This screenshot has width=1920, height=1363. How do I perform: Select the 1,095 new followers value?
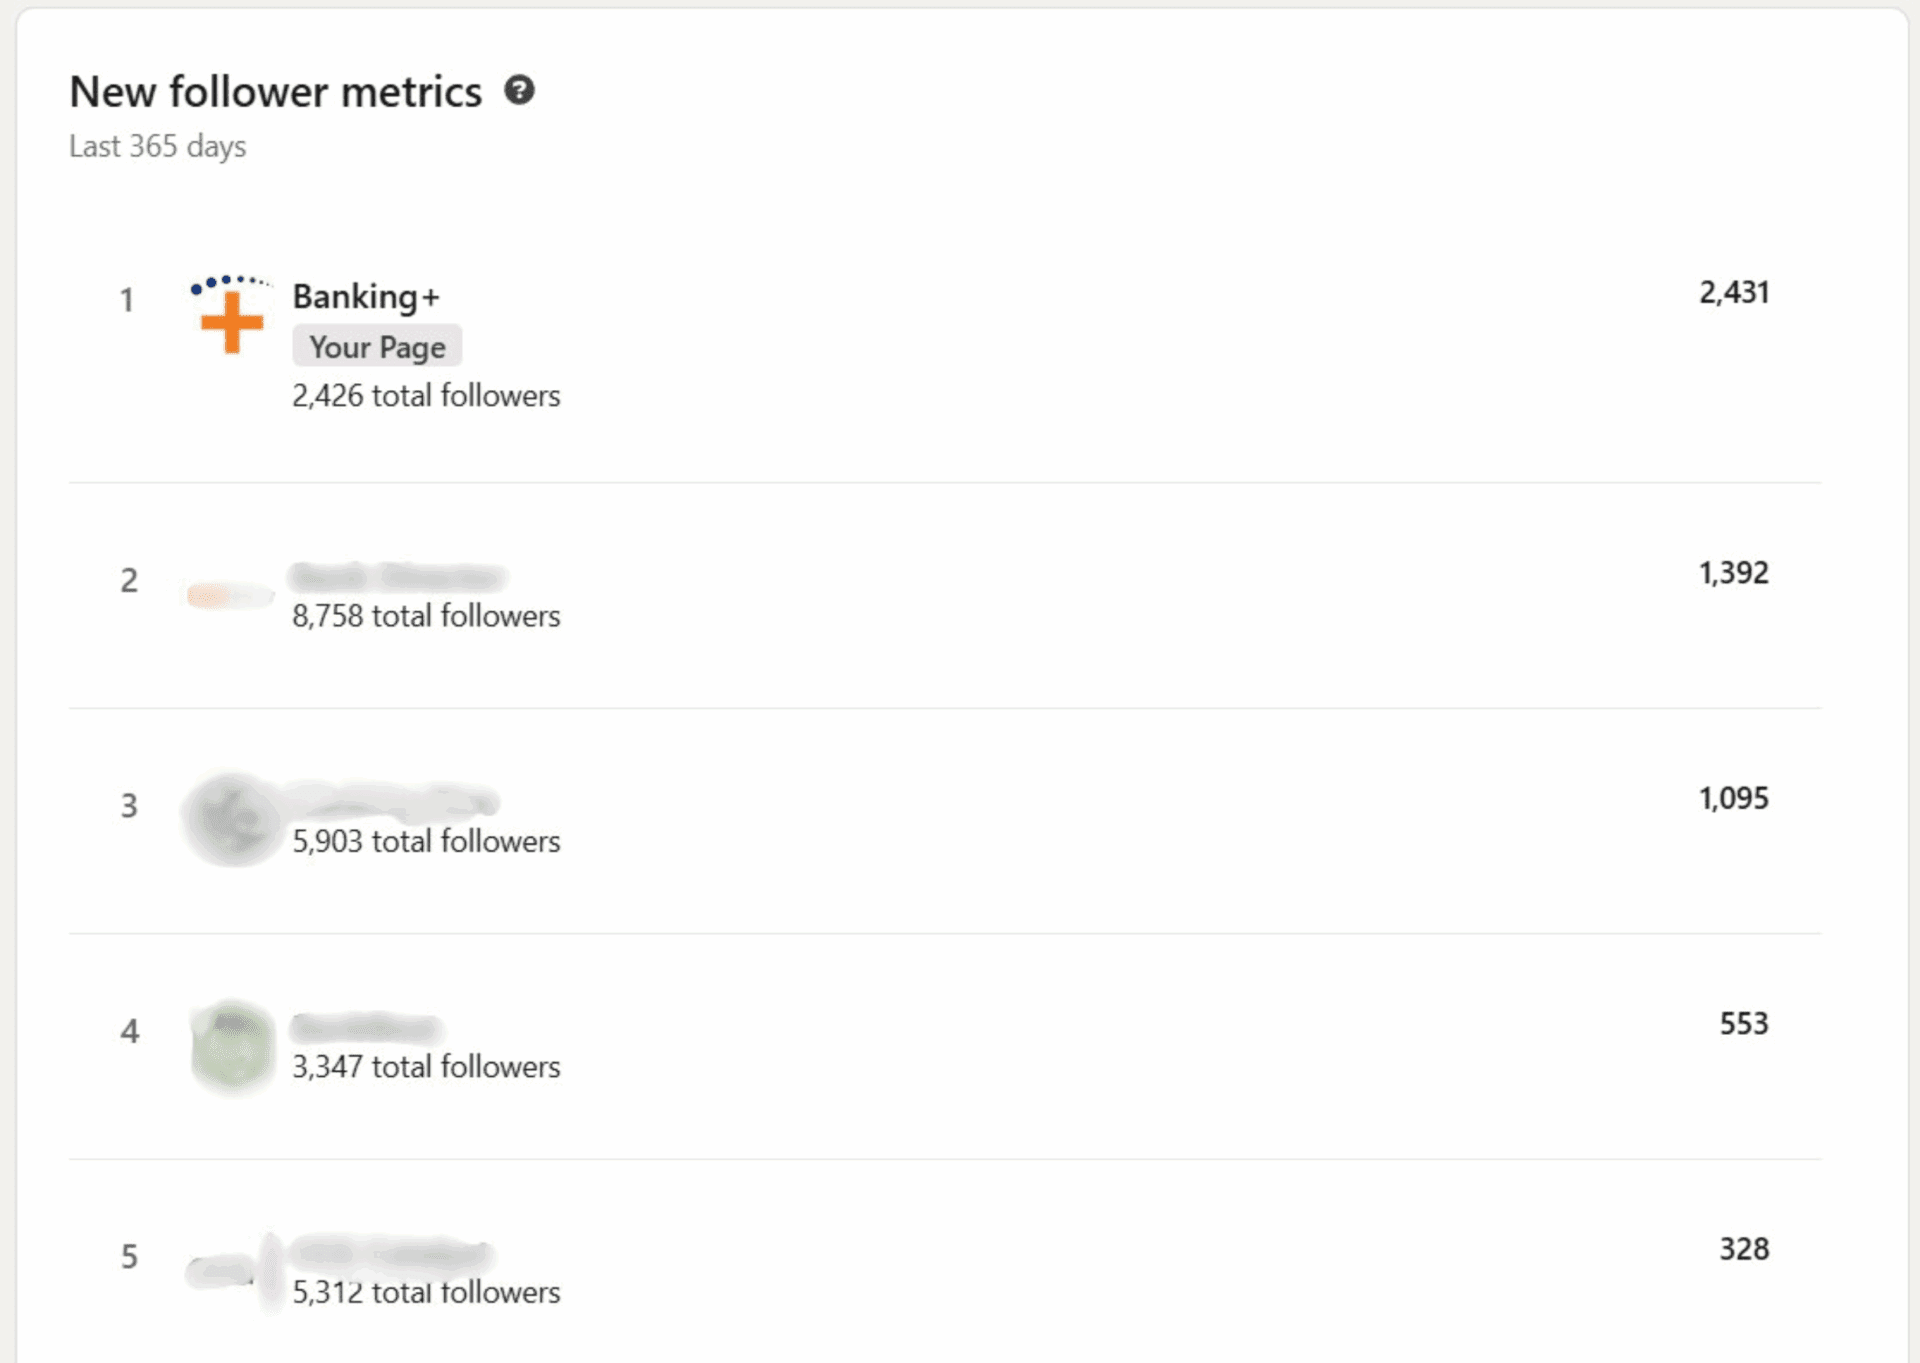(1734, 798)
